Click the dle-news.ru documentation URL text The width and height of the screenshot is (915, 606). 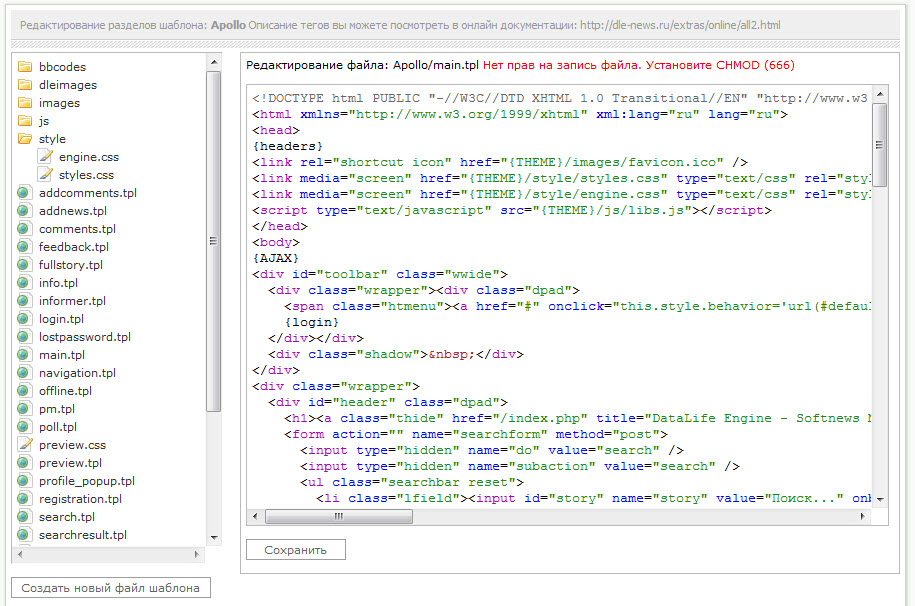coord(680,25)
